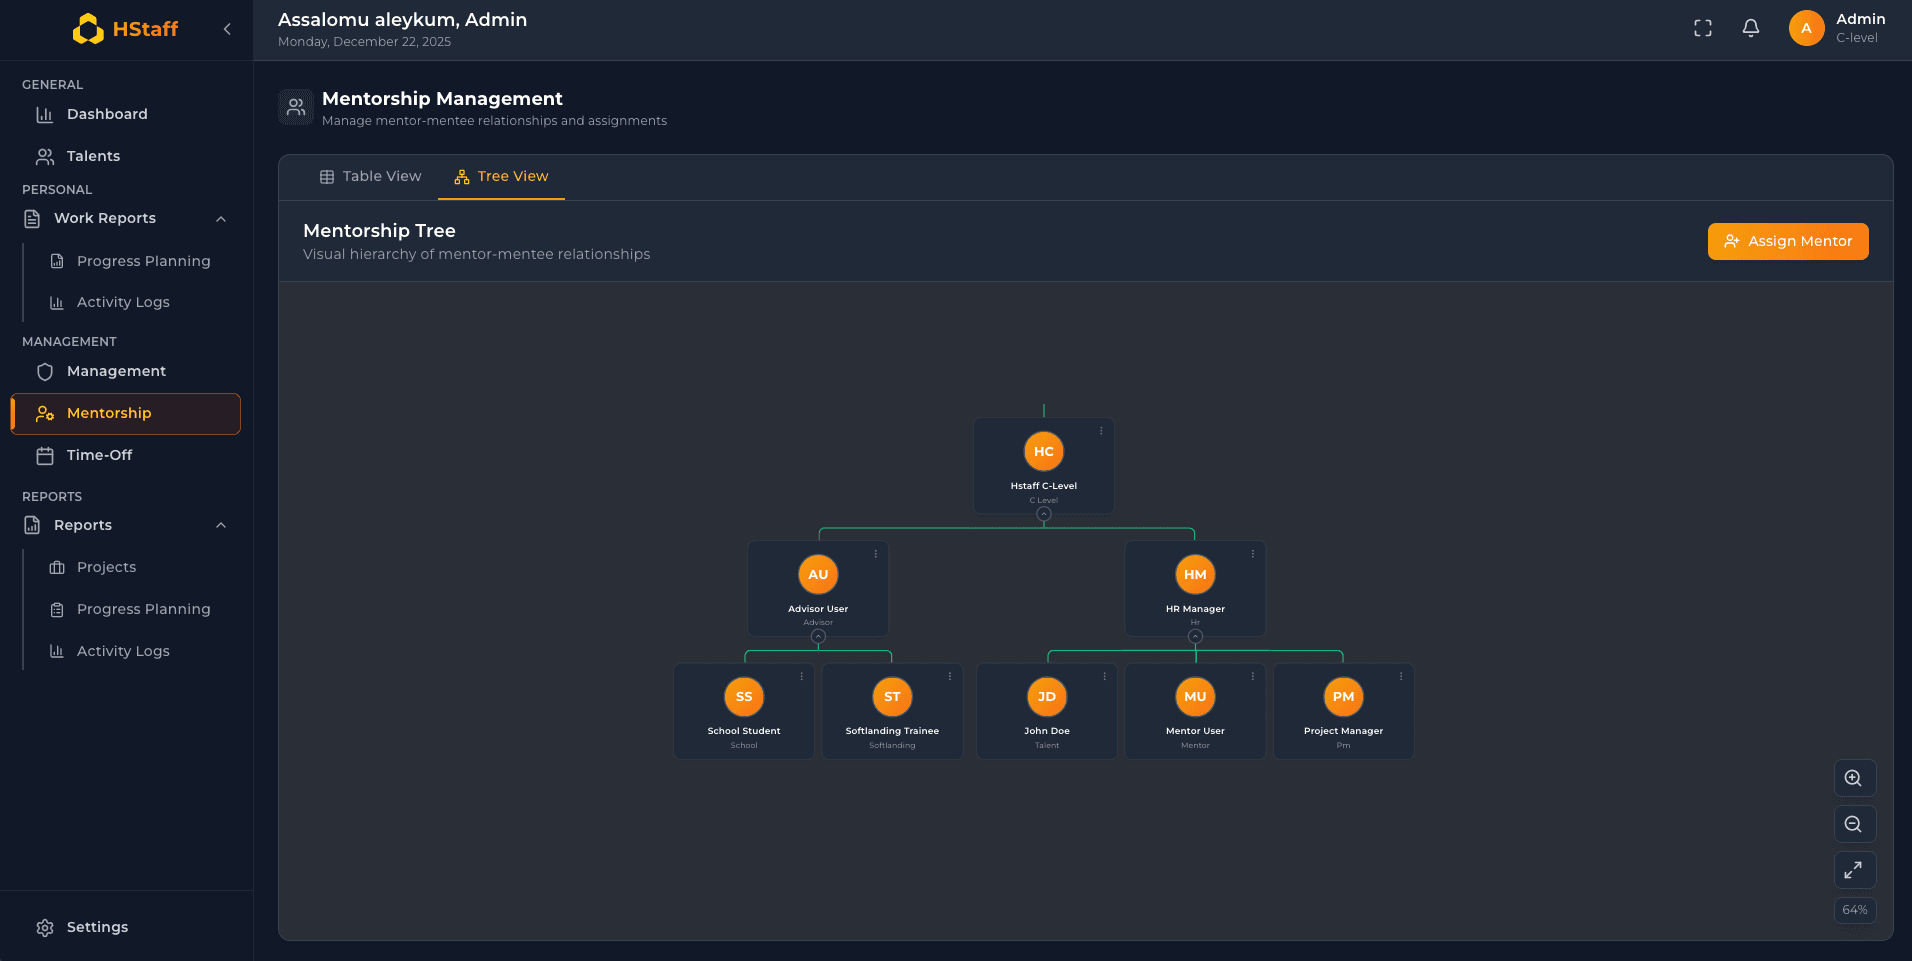The image size is (1912, 961).
Task: Open three-dot menu on HR Manager card
Action: click(1252, 554)
